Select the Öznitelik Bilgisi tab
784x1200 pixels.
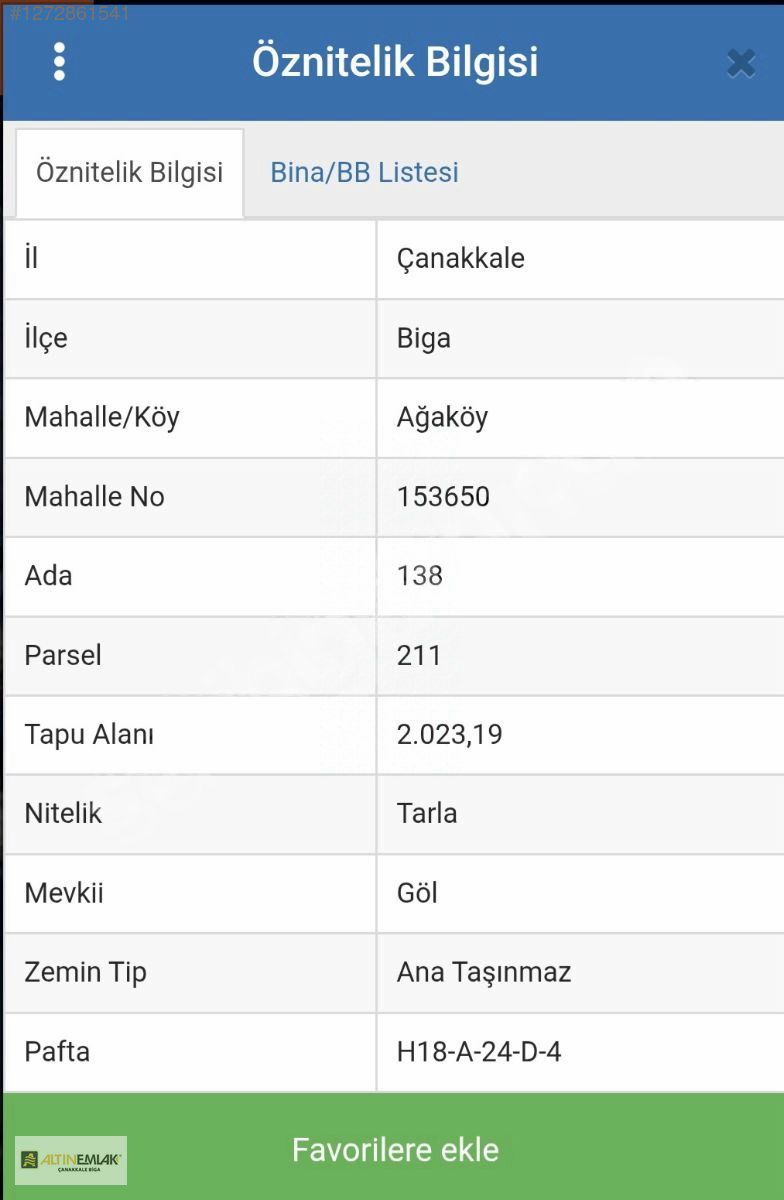click(x=129, y=172)
